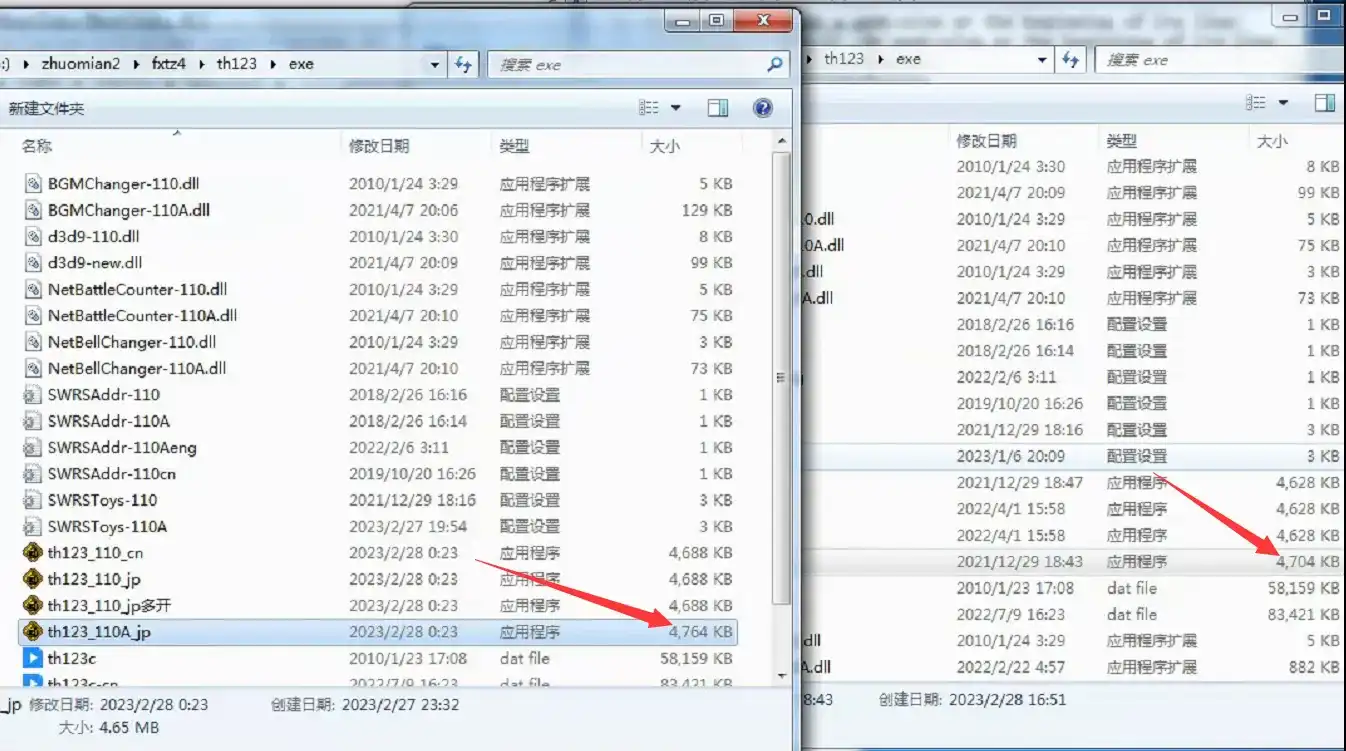Click the th123_110_jp application icon
Screen dimensions: 1346x751
coord(33,579)
